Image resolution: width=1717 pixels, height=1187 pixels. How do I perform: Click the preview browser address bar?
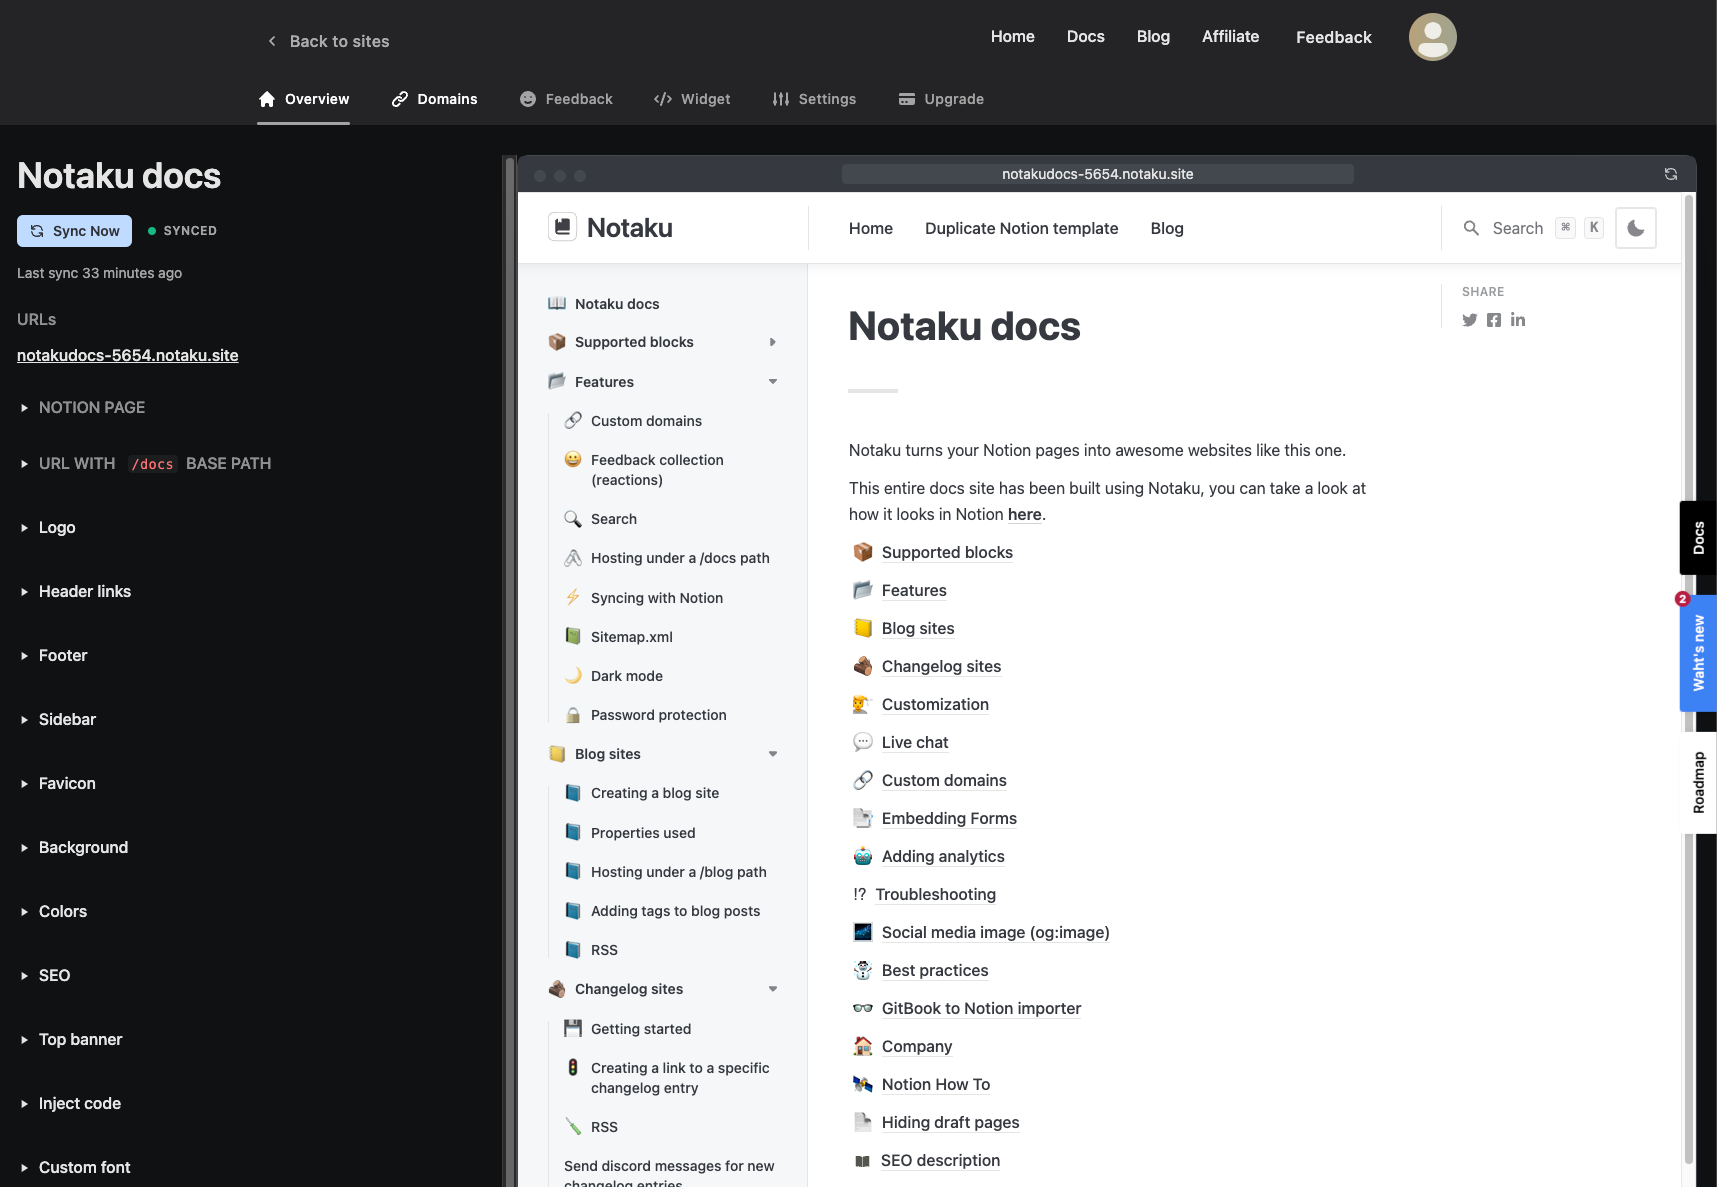coord(1097,174)
